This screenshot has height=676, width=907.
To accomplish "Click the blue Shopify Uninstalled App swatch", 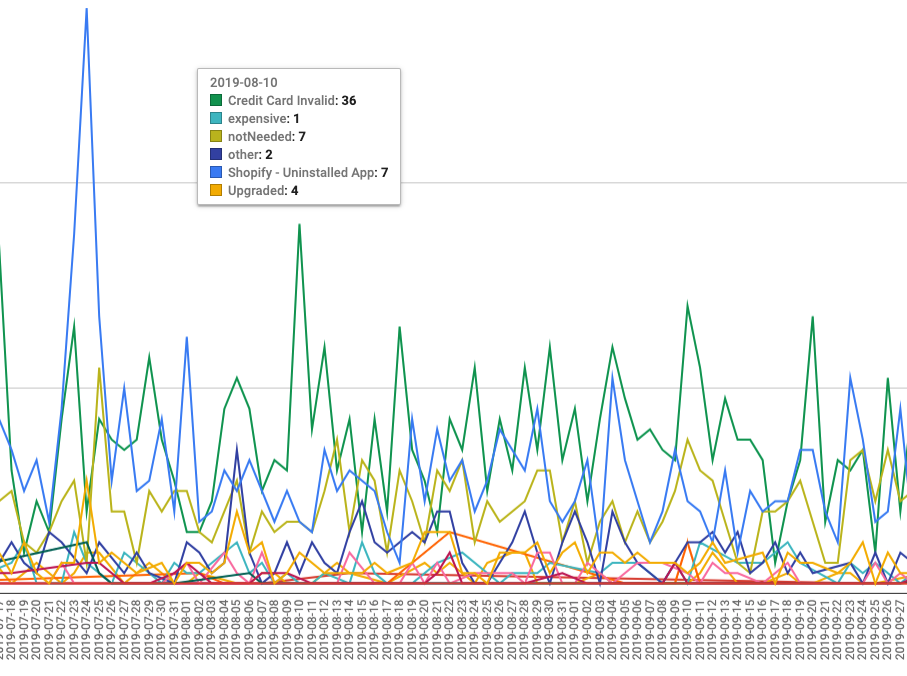I will (x=215, y=173).
